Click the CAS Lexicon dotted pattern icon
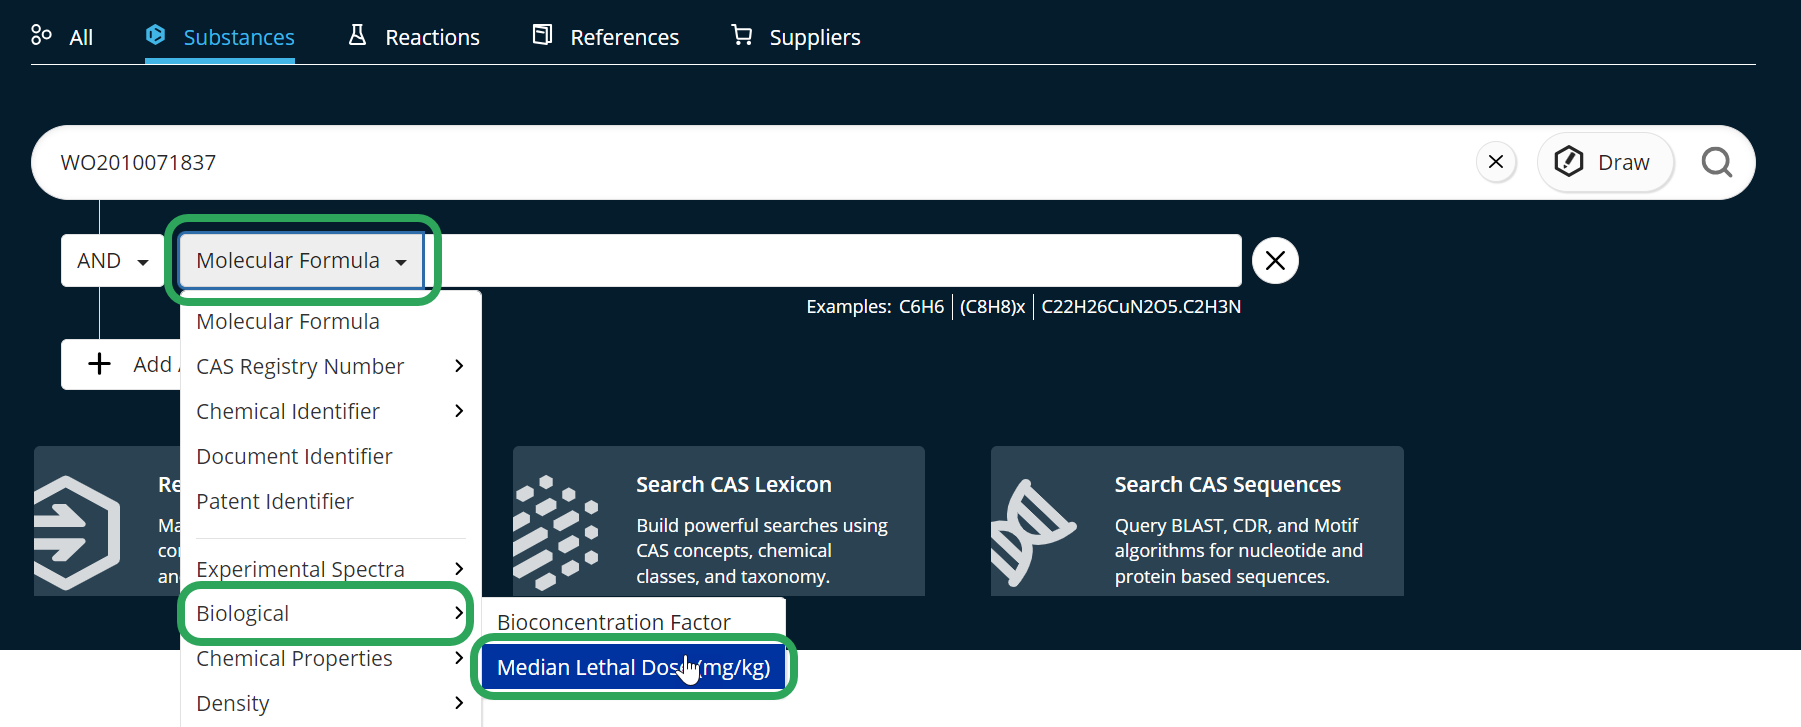 tap(556, 533)
